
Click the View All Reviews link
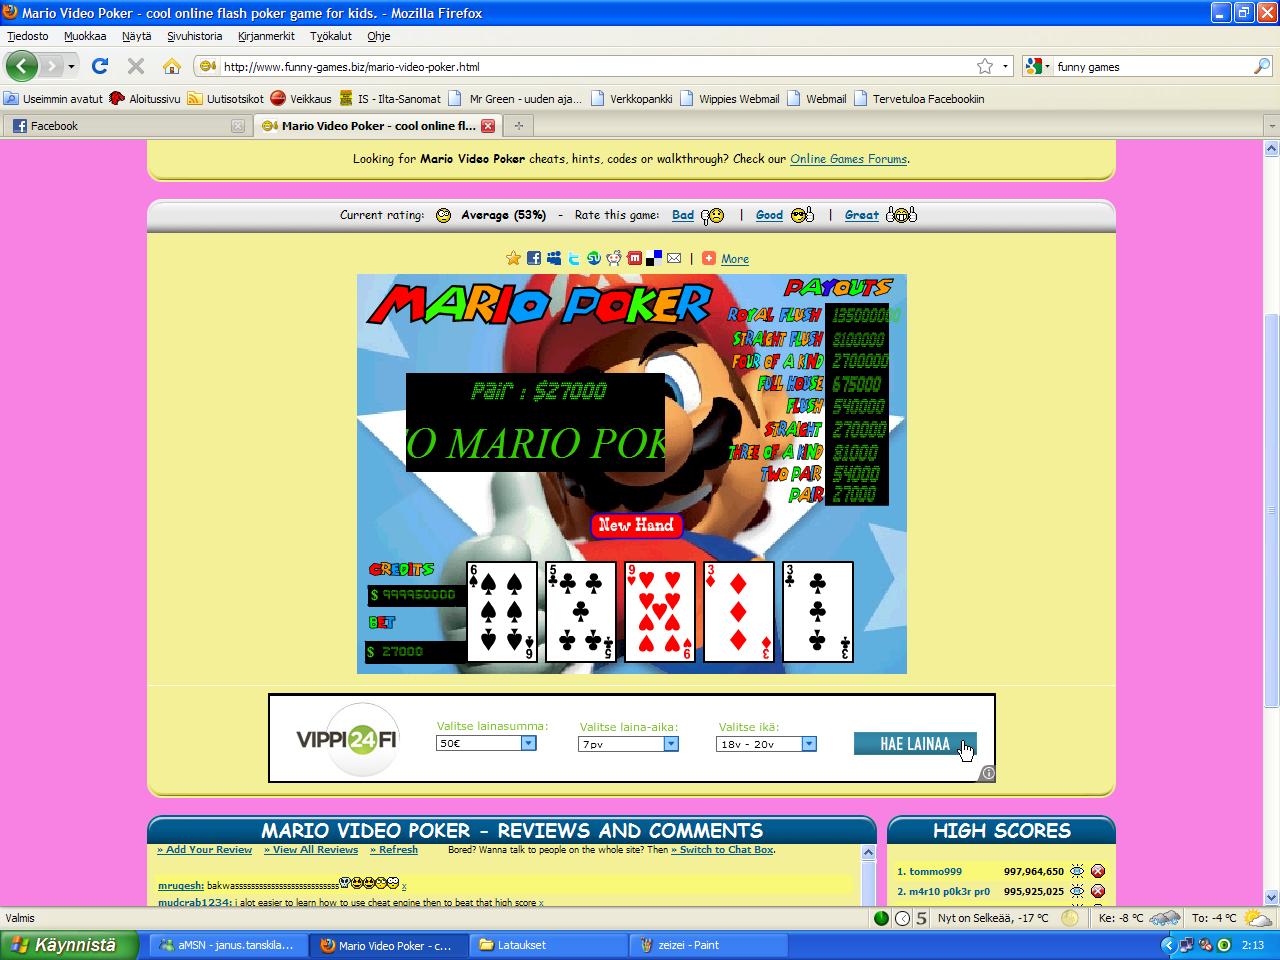[311, 850]
